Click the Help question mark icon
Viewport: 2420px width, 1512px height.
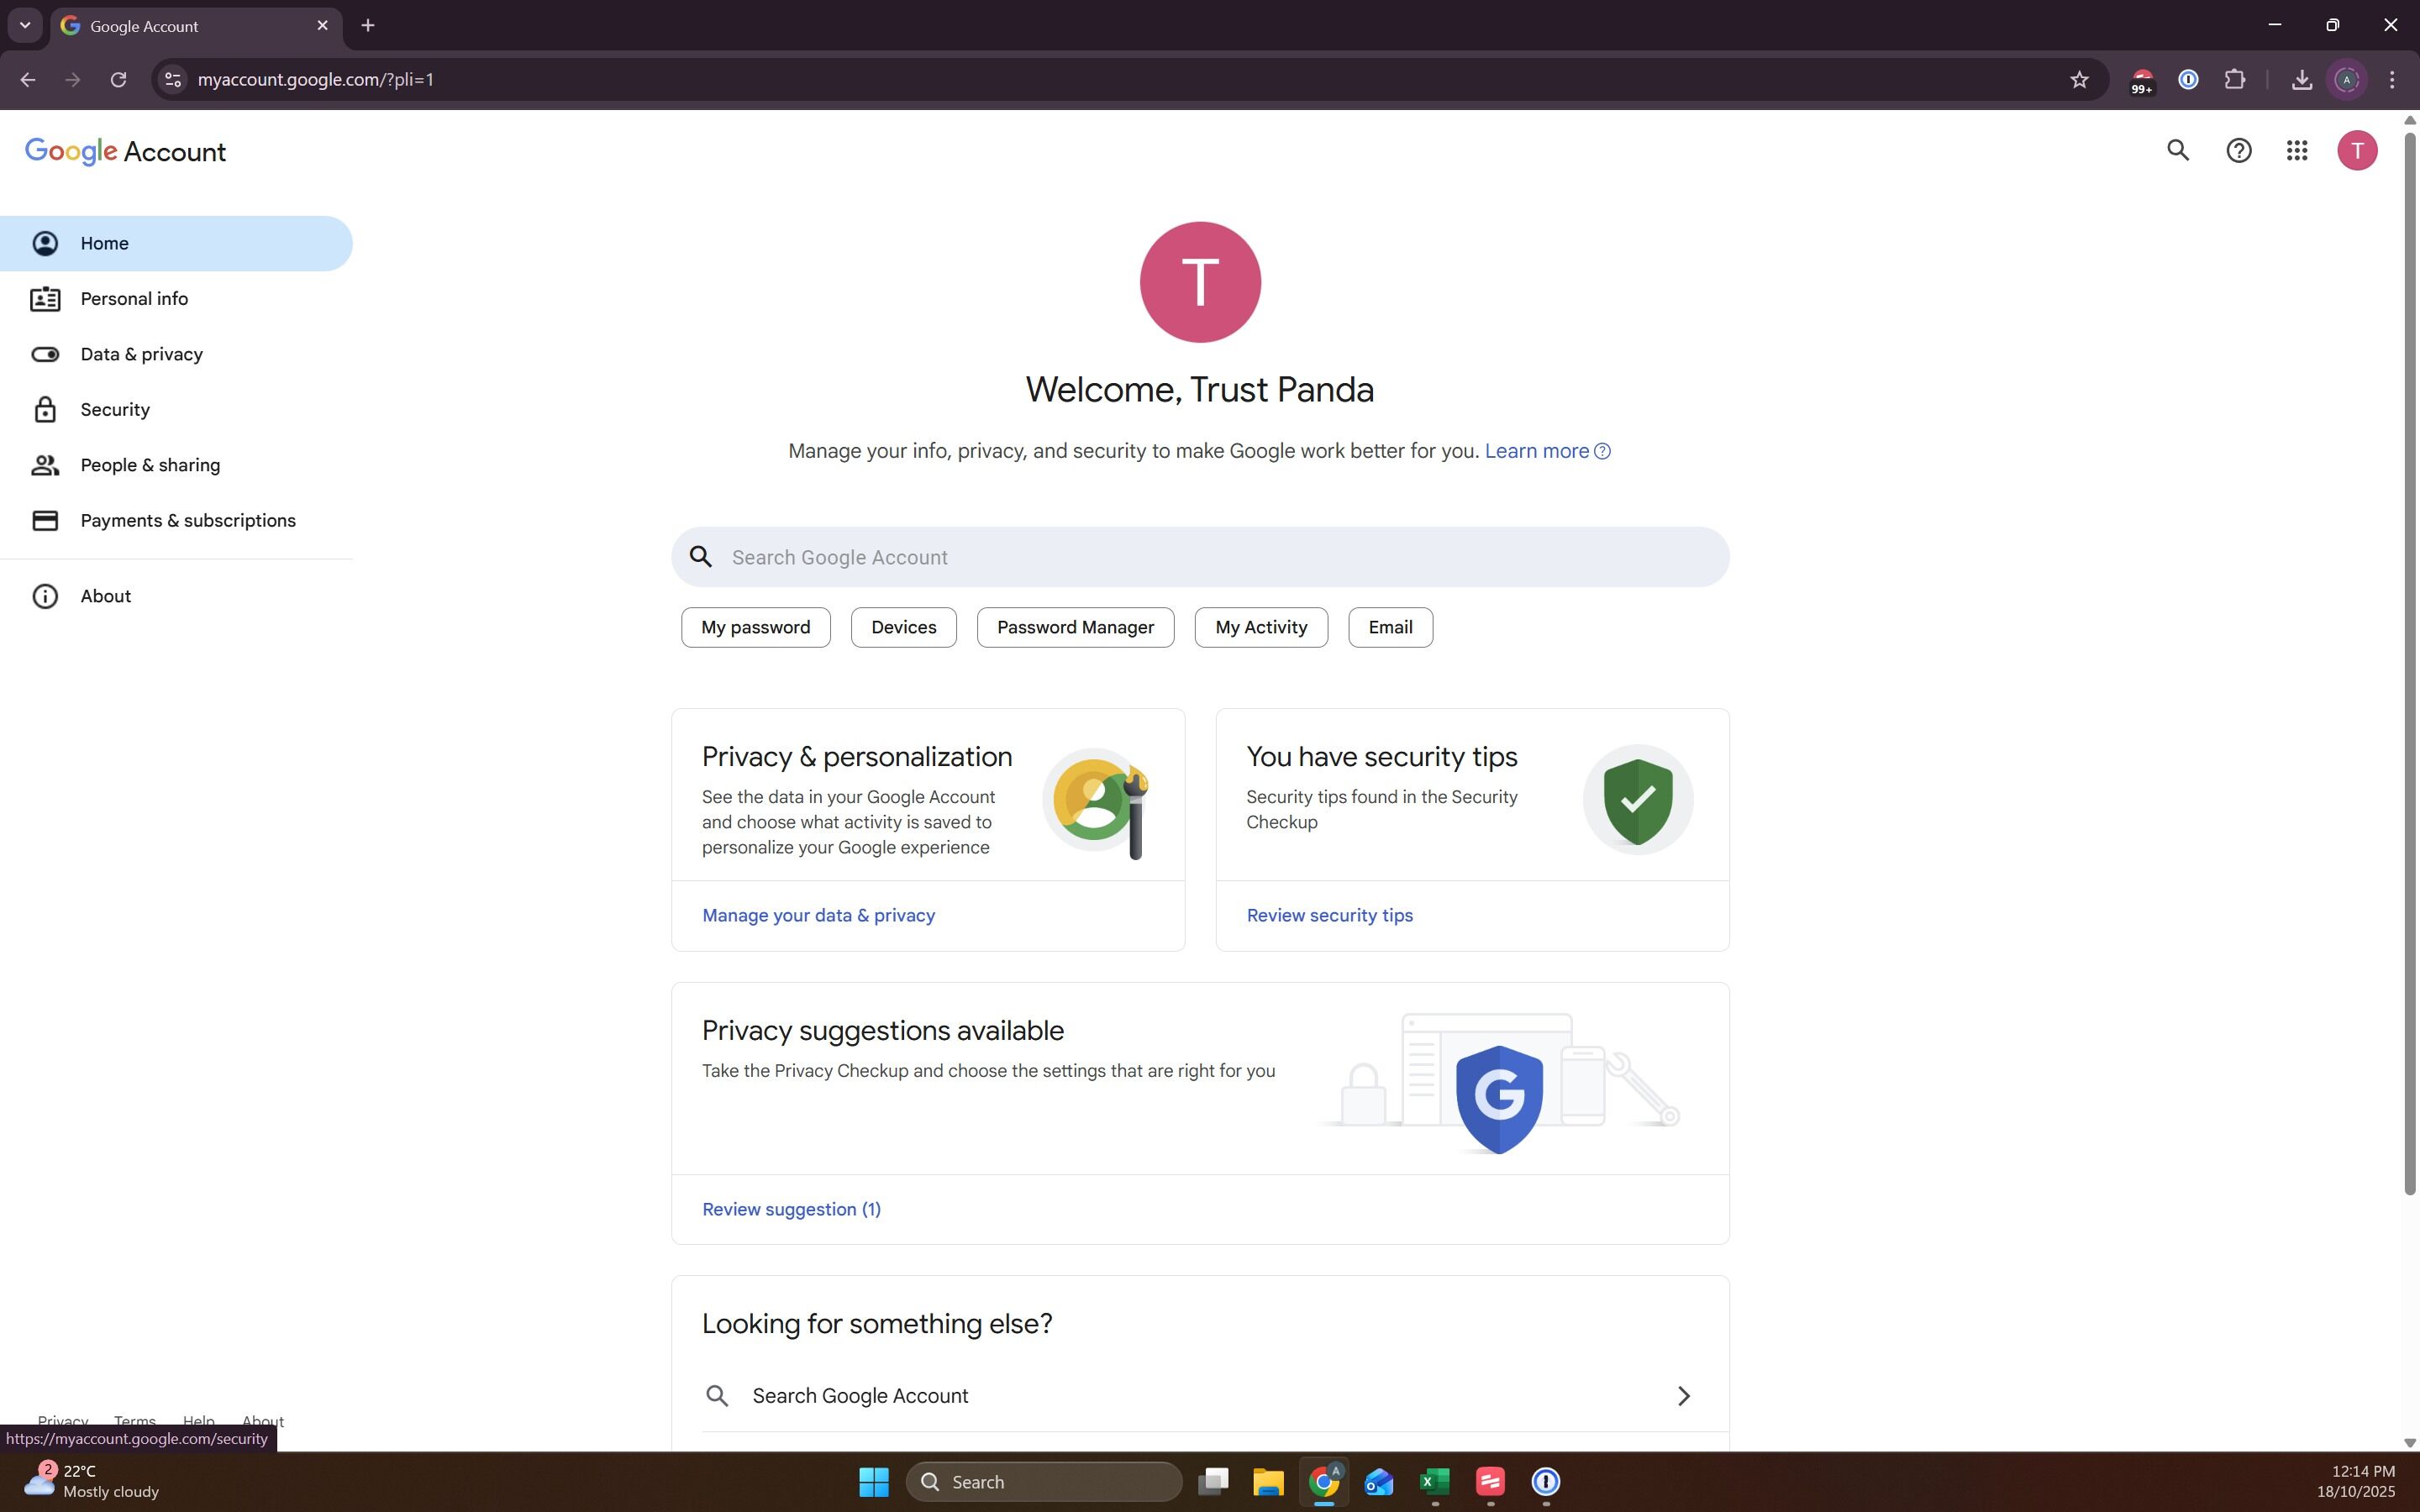[x=2238, y=151]
